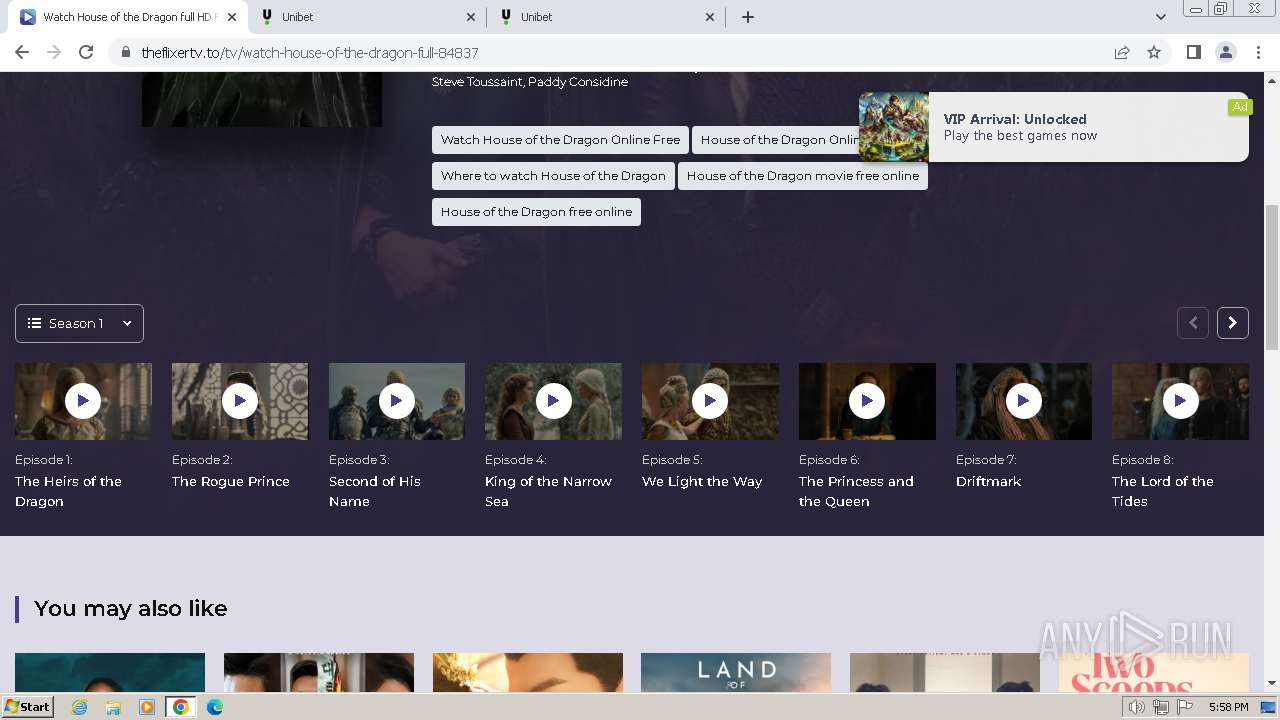1280x720 pixels.
Task: Open the VIP Arrival: Unlocked ad
Action: tap(1054, 127)
